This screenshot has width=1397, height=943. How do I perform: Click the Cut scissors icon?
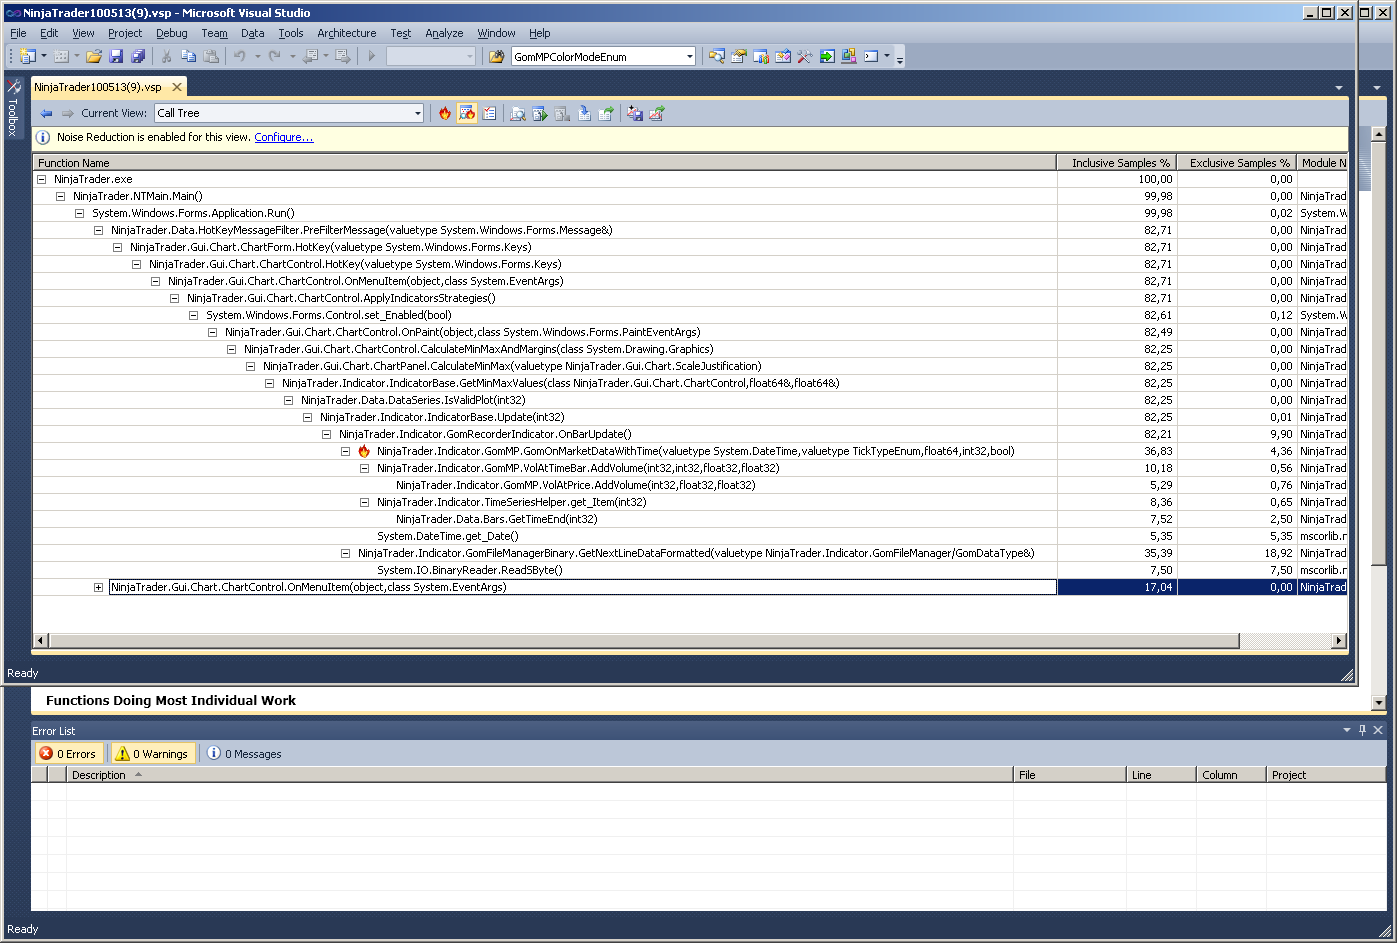(166, 57)
